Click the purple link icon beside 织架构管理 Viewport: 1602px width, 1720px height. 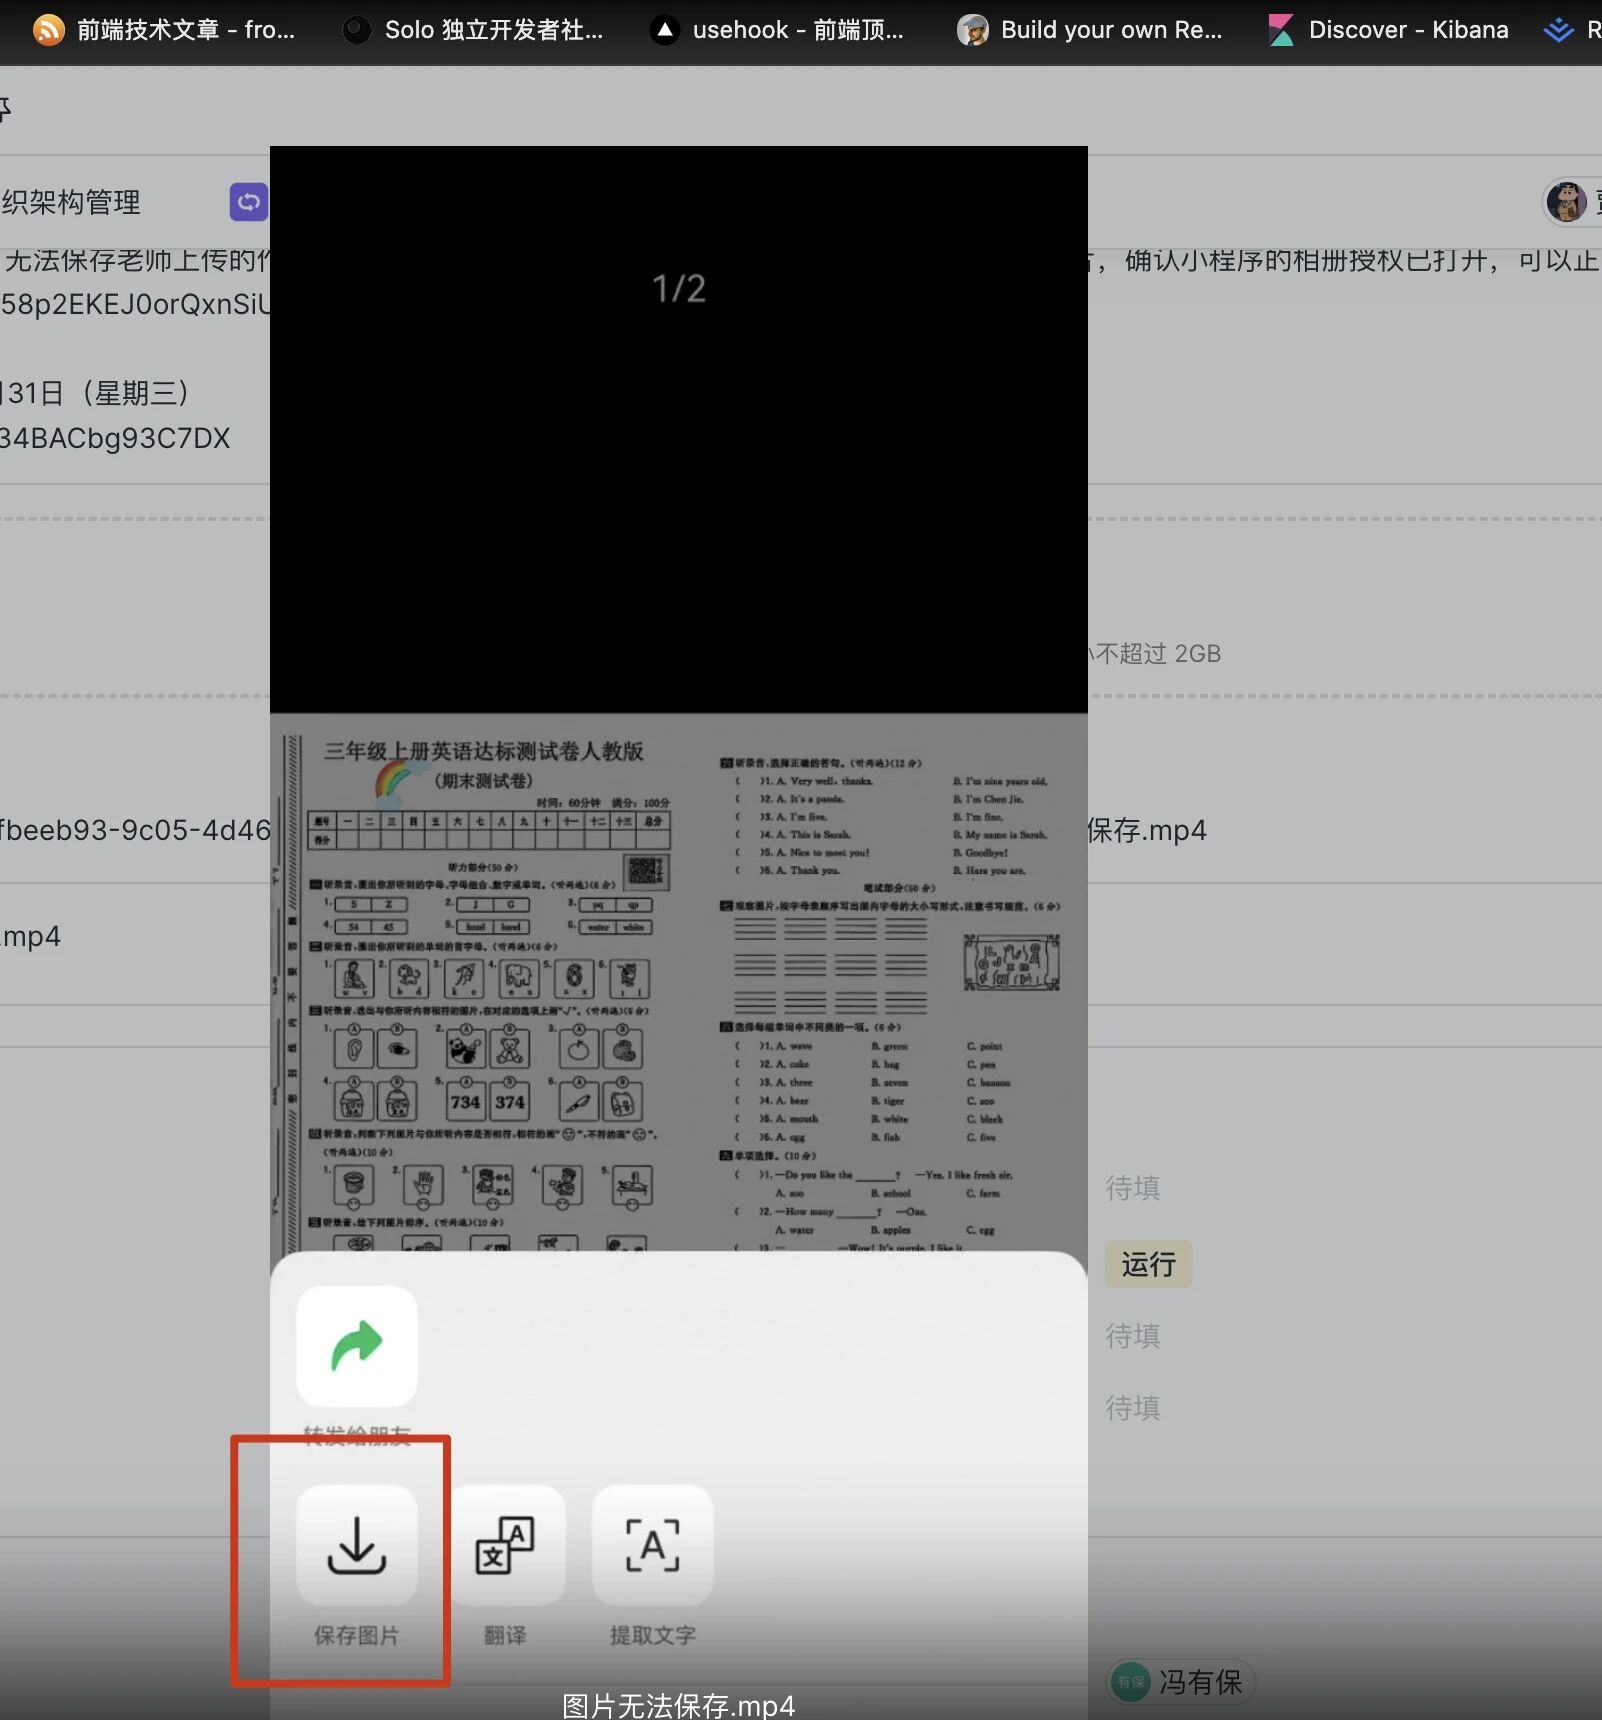point(249,202)
